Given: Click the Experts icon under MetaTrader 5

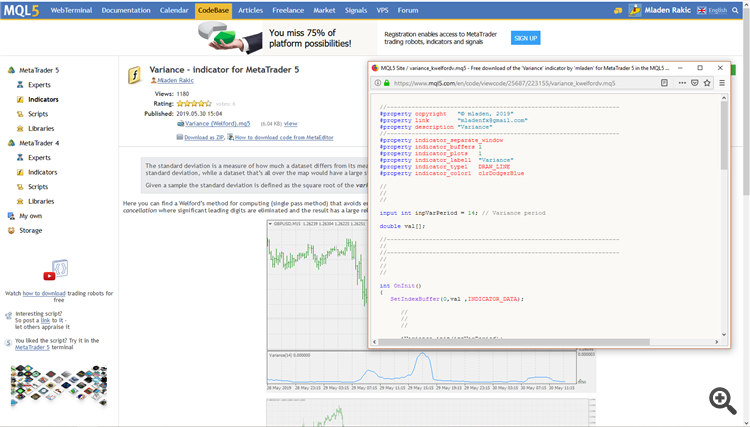Looking at the screenshot, I should (x=20, y=85).
